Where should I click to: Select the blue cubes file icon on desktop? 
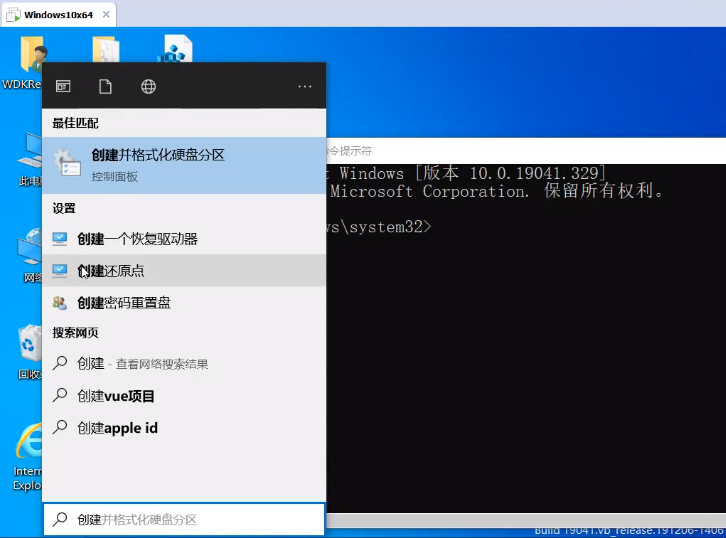175,49
